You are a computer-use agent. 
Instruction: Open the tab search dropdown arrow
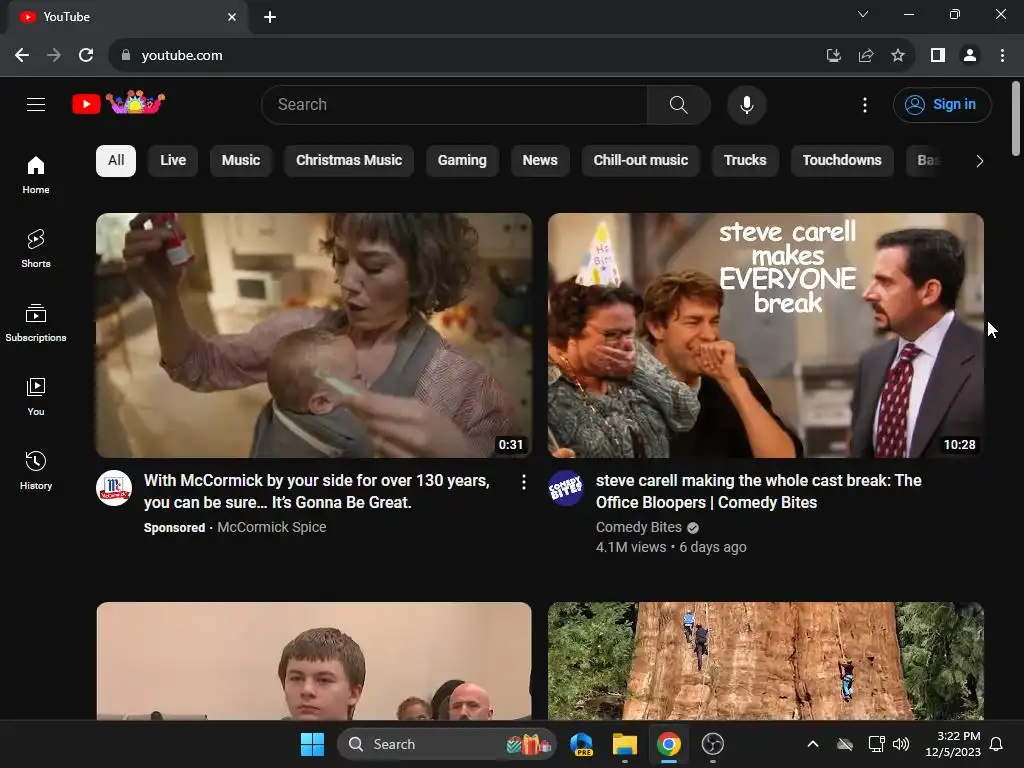863,14
